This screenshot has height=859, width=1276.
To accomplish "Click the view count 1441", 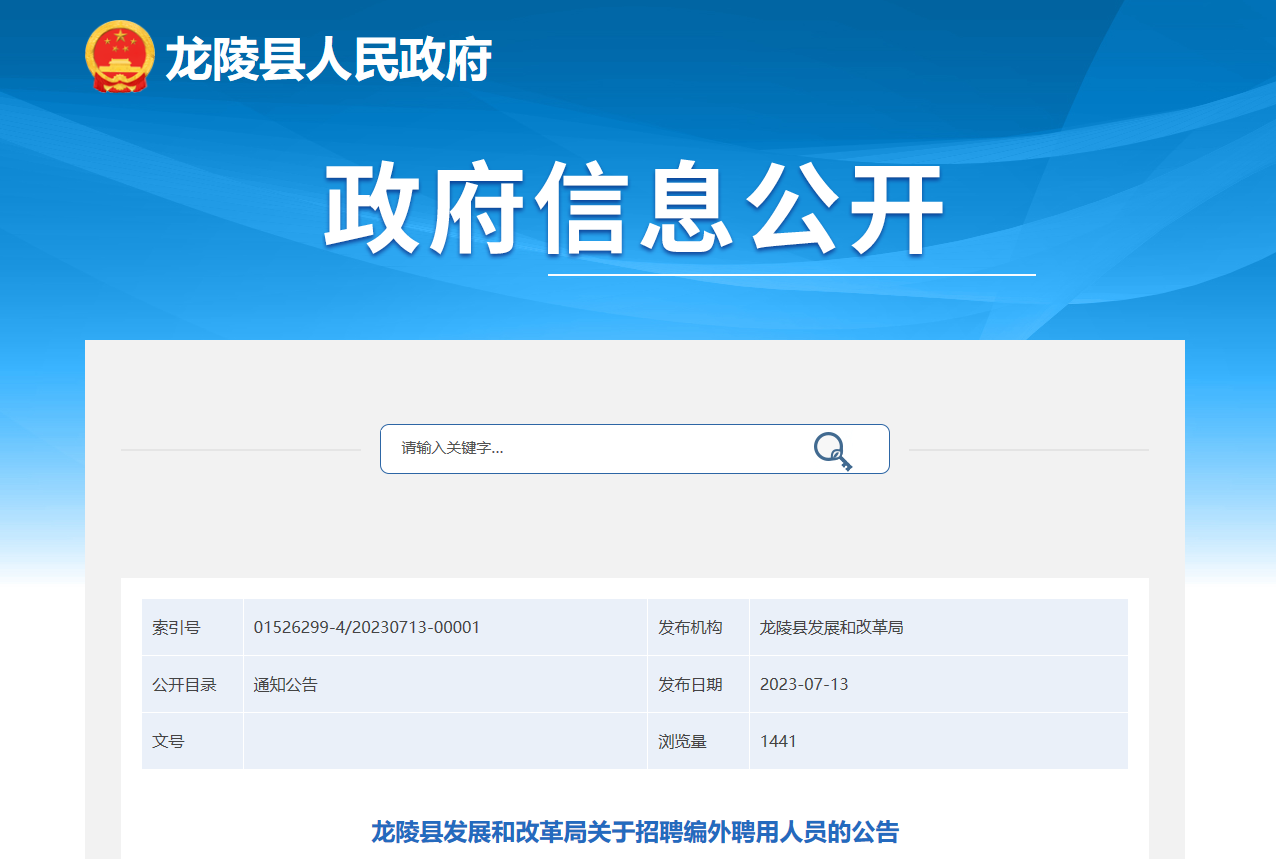I will coord(778,742).
